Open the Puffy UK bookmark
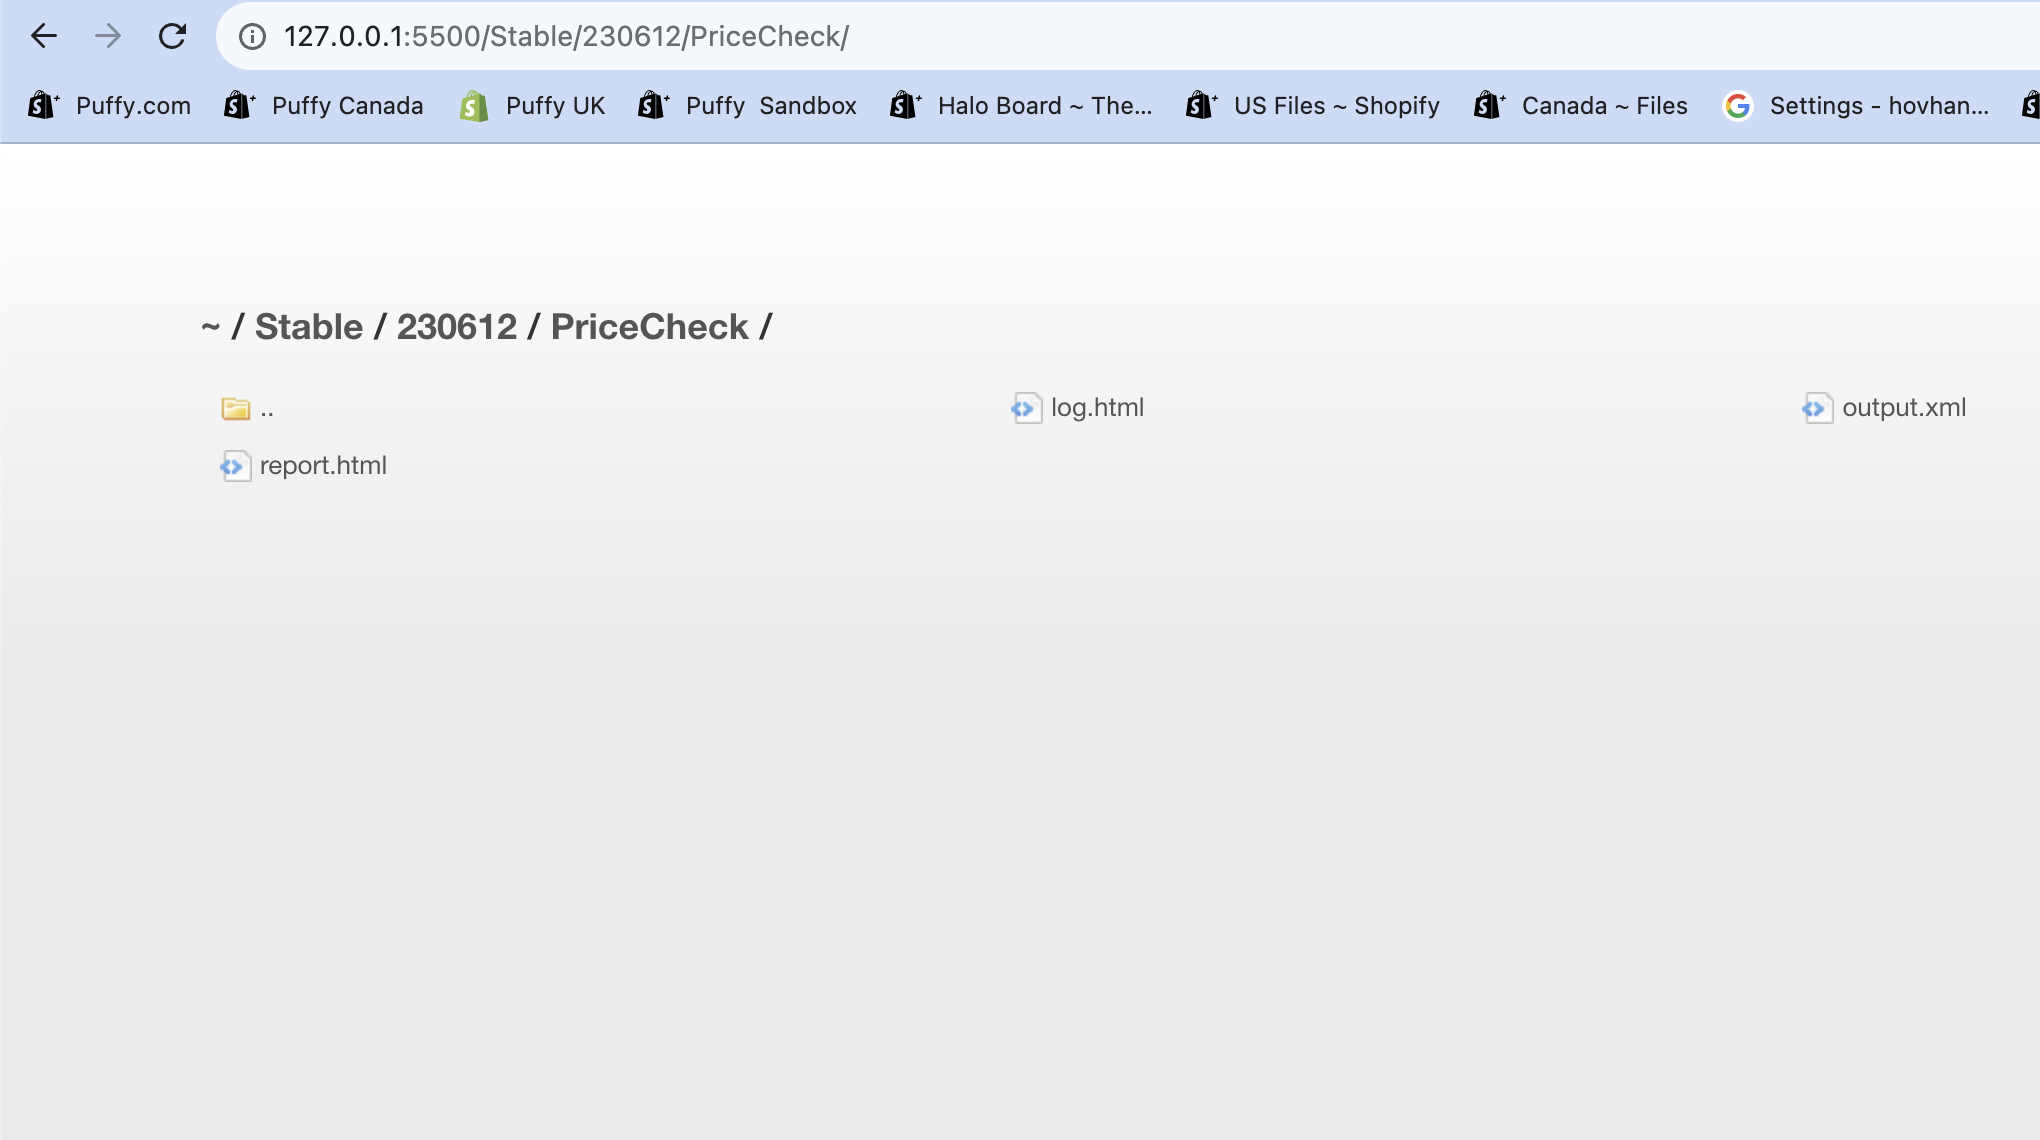The image size is (2040, 1140). [x=532, y=106]
